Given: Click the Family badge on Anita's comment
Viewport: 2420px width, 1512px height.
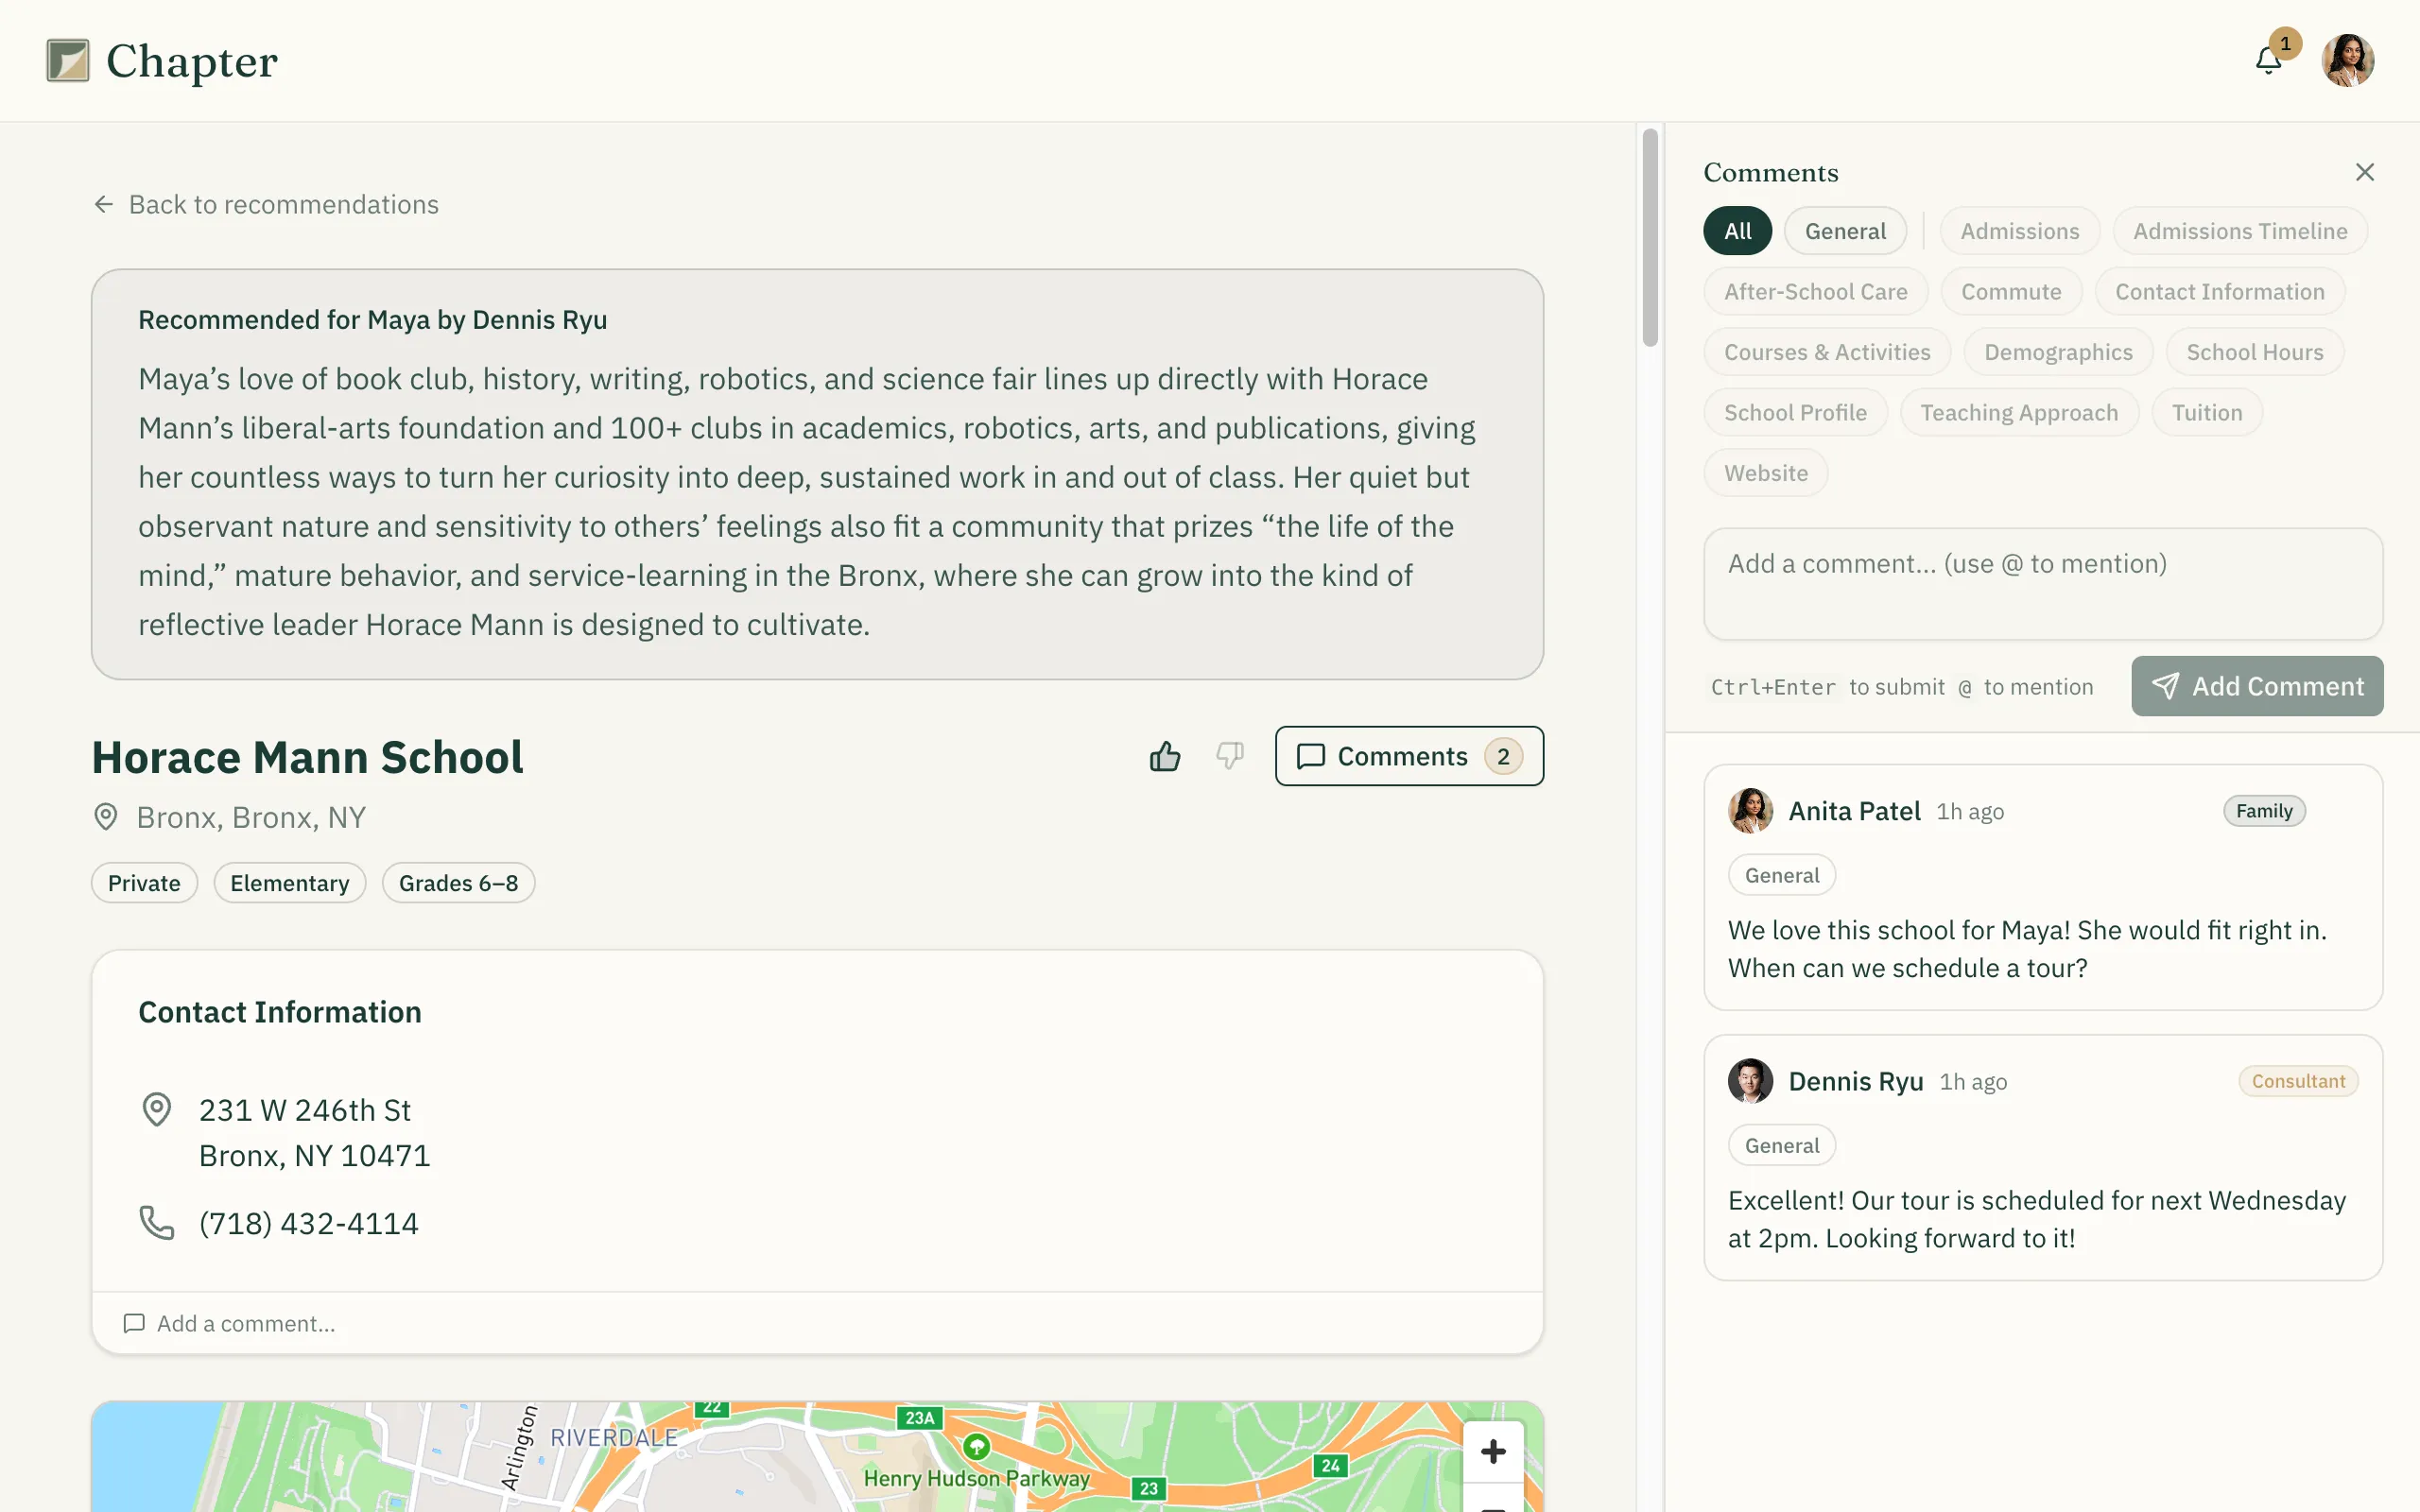Looking at the screenshot, I should (x=2264, y=811).
